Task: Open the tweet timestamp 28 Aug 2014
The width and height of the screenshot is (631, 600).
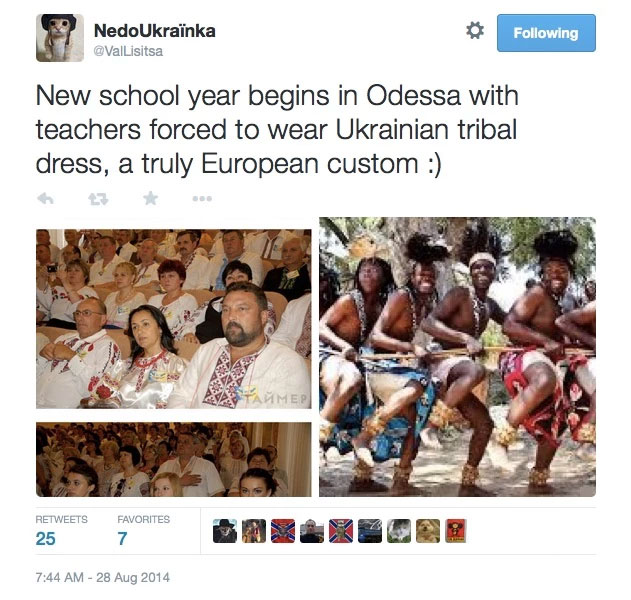Action: 103,577
